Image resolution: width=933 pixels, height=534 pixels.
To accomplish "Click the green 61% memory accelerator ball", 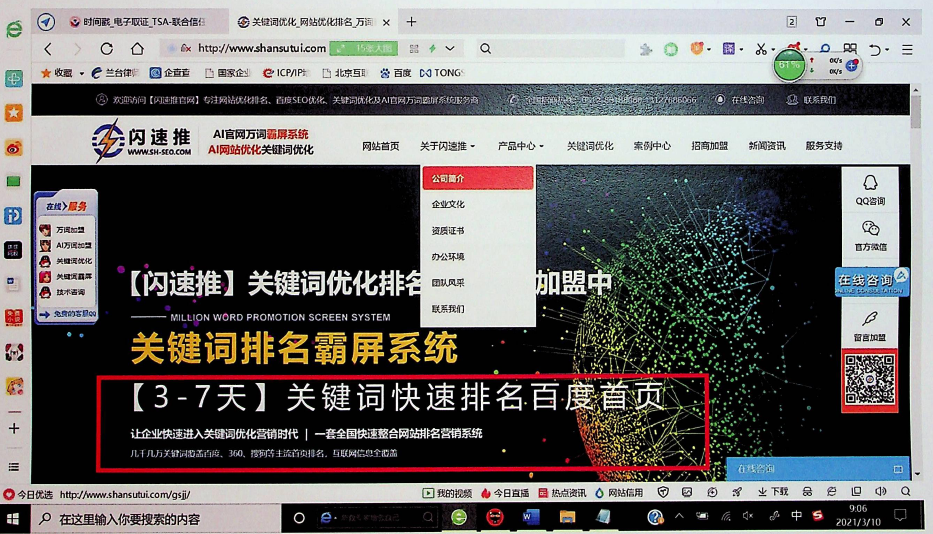I will pos(789,65).
